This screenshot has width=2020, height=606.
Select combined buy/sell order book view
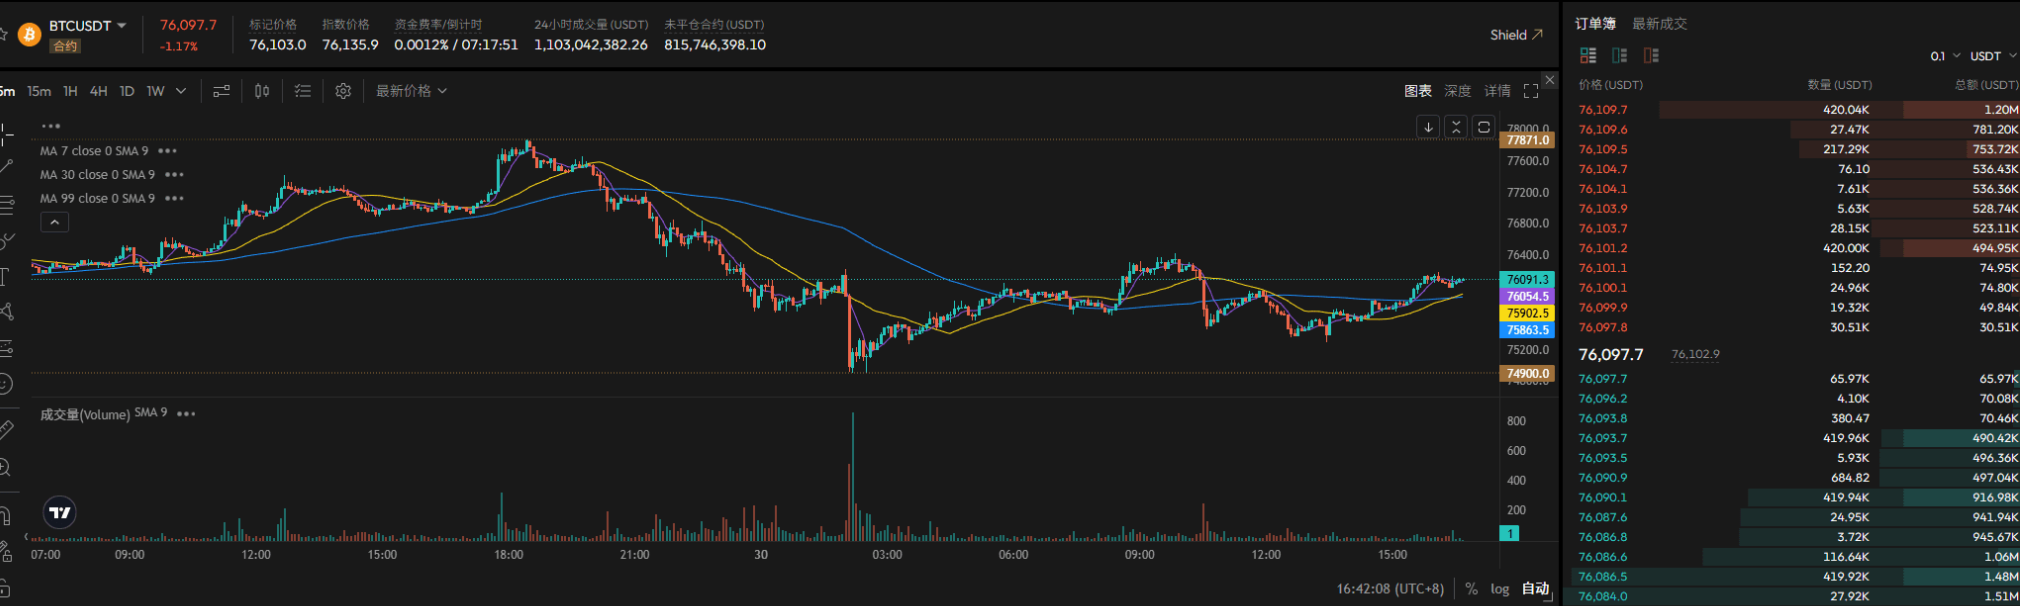[1588, 56]
